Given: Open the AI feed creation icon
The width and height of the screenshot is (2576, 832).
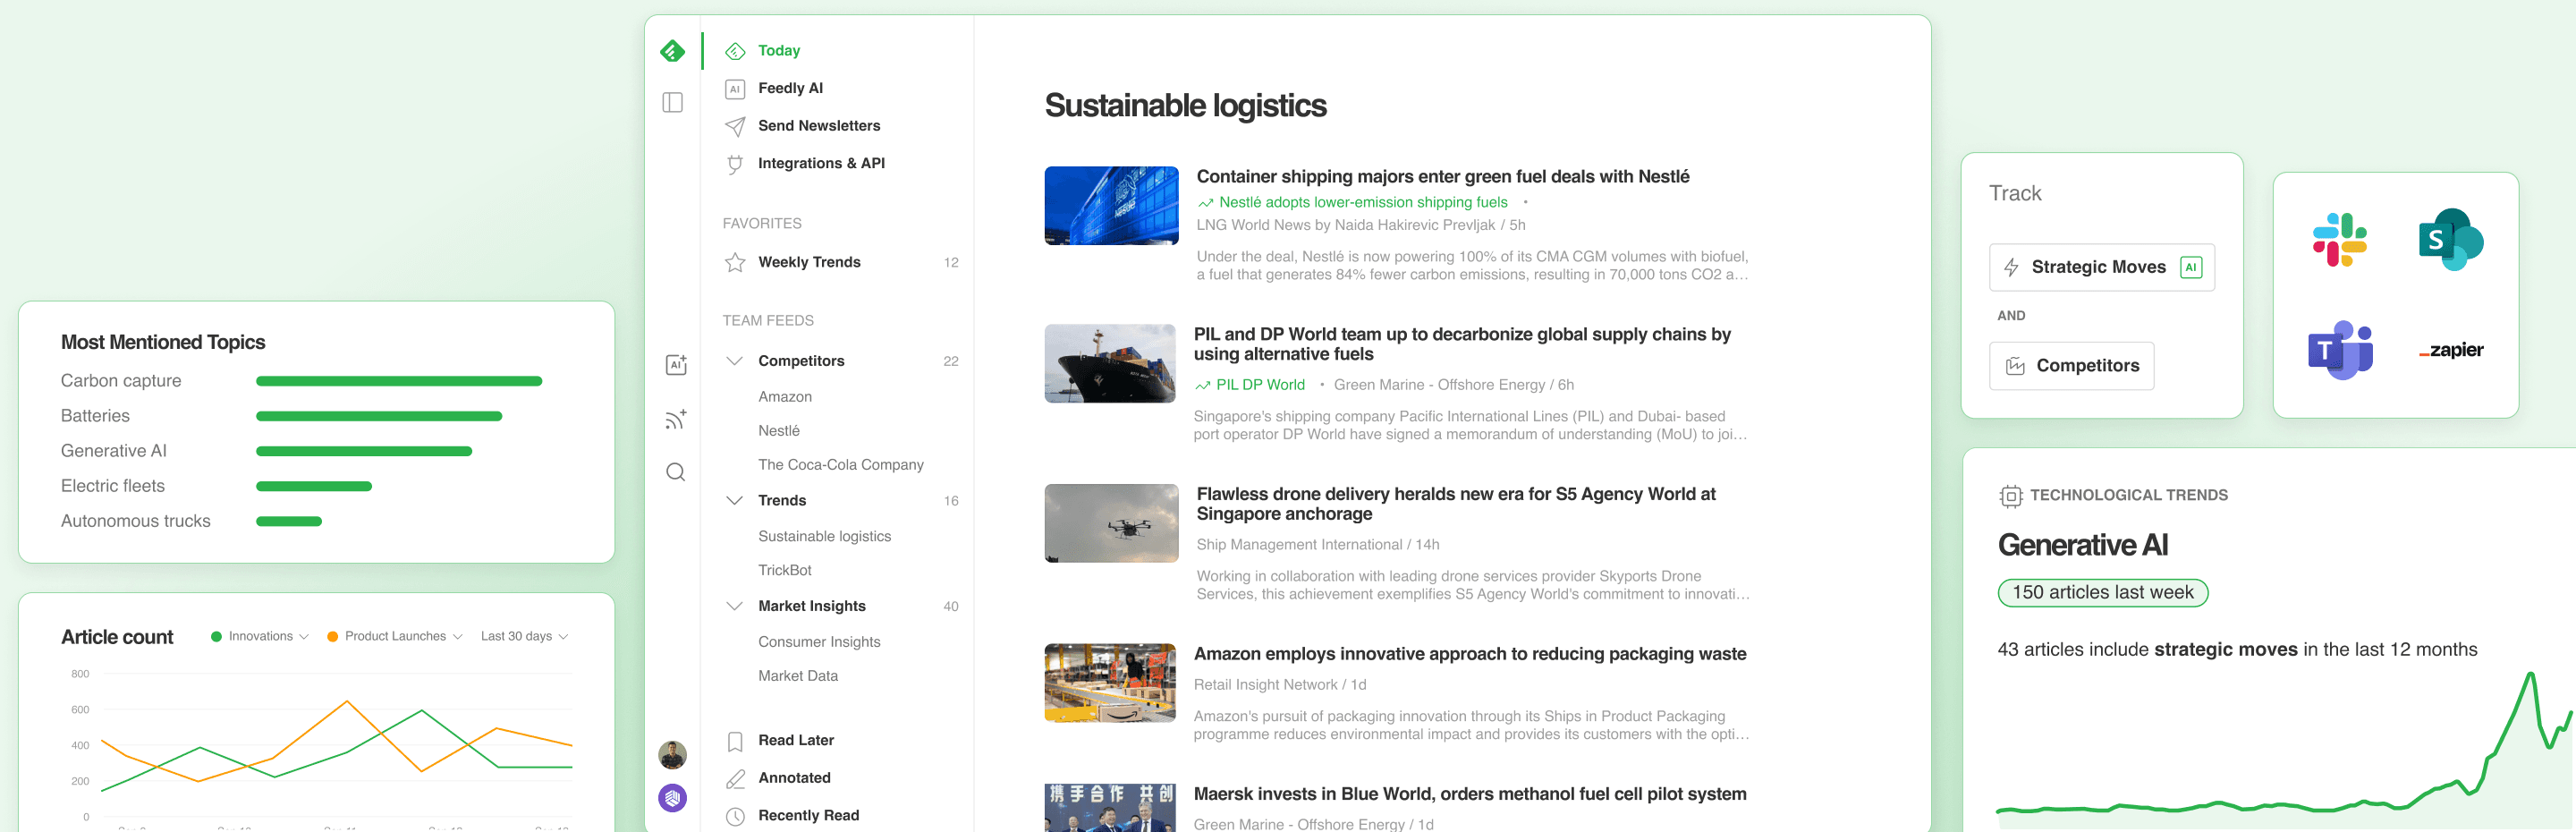Looking at the screenshot, I should [x=676, y=365].
